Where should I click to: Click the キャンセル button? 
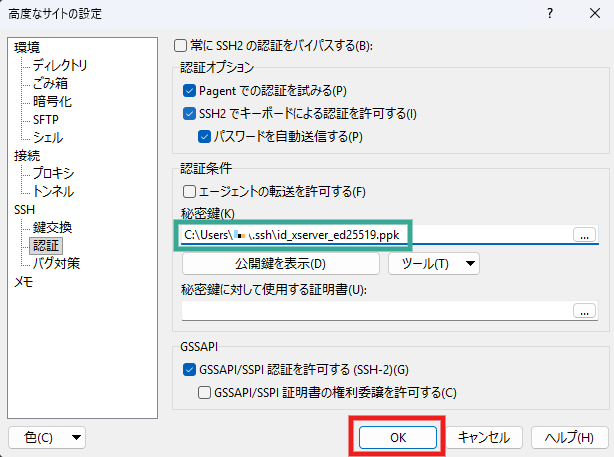[x=484, y=437]
